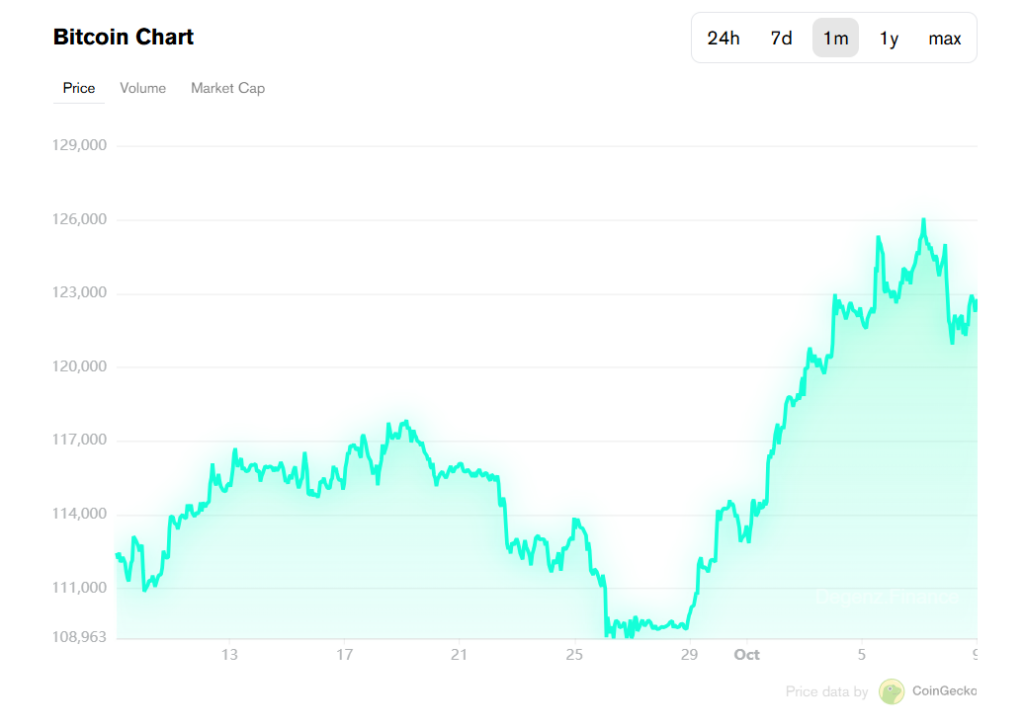This screenshot has width=1024, height=726.
Task: Click the 120,000 y-axis gridline label
Action: coord(80,366)
